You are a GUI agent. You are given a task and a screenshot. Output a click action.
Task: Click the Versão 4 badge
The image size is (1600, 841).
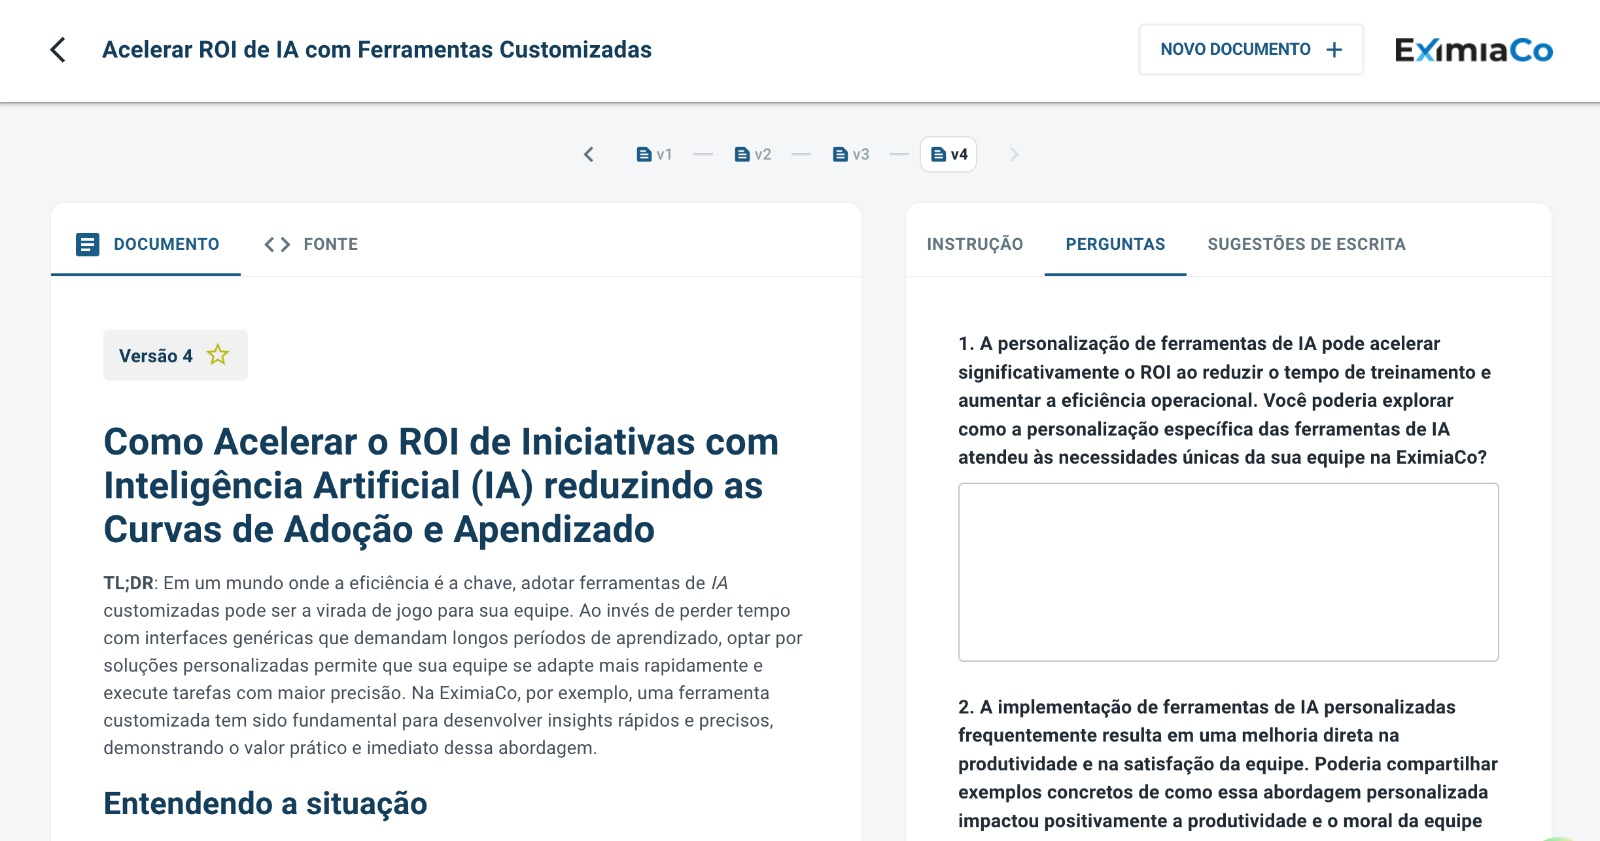pyautogui.click(x=175, y=355)
